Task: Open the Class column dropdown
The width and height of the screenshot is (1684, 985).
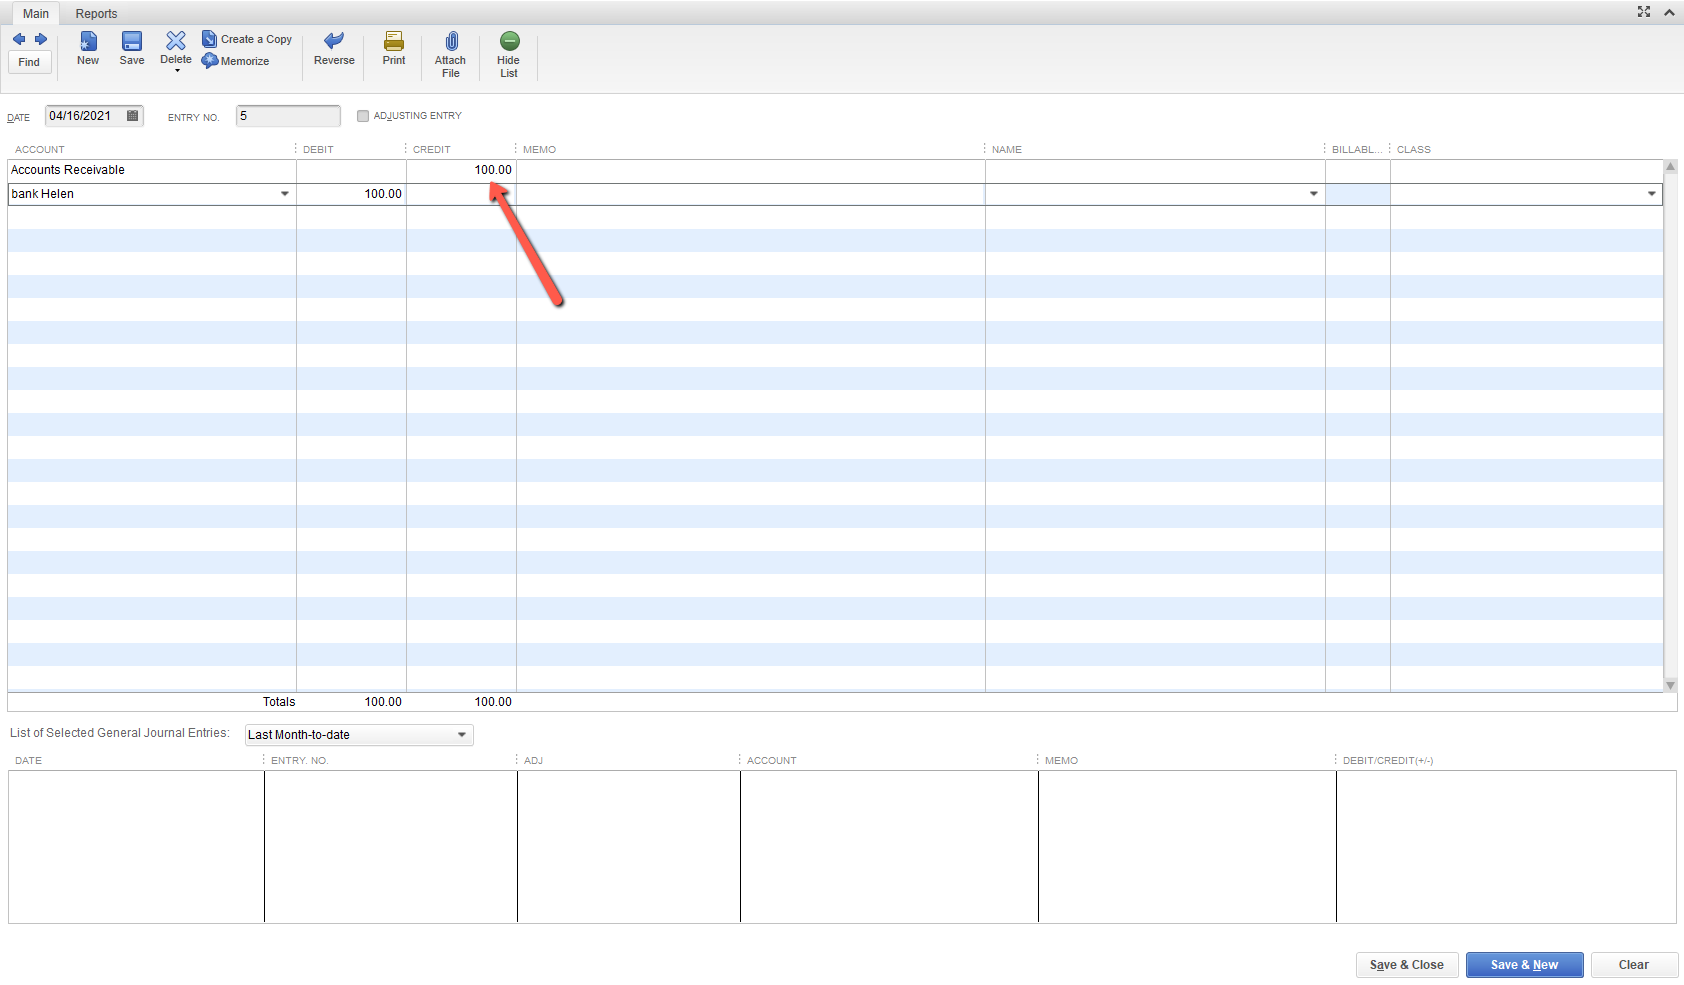Action: pos(1652,194)
